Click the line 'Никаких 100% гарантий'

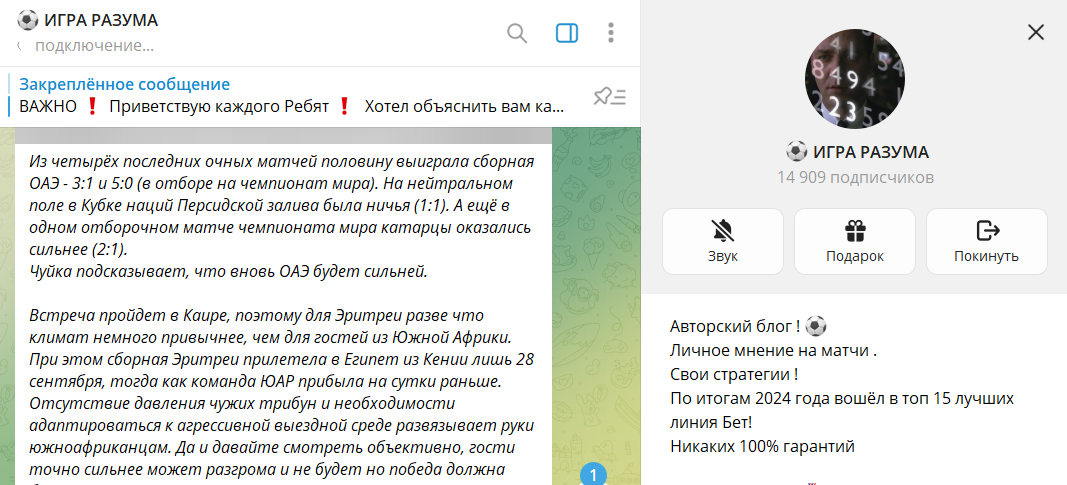tap(762, 447)
